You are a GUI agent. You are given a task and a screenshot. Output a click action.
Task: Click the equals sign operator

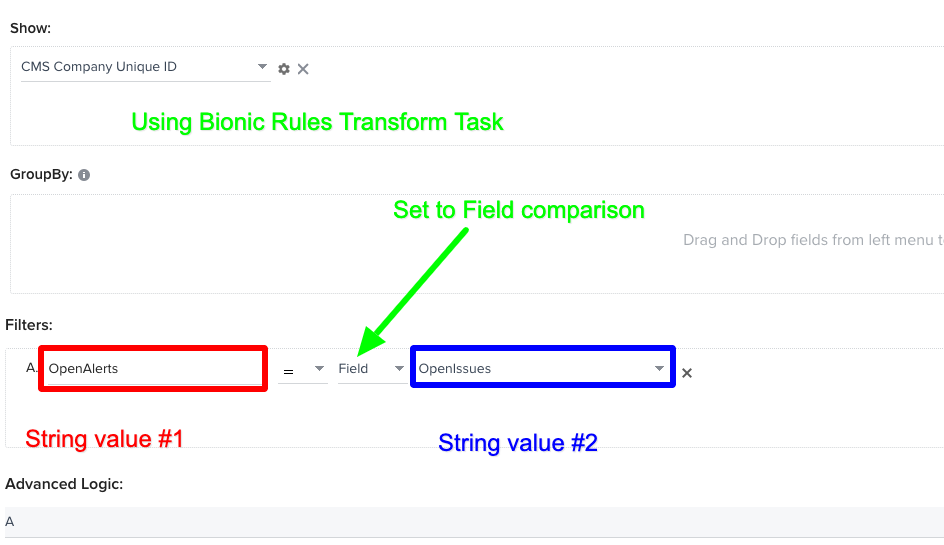click(288, 372)
